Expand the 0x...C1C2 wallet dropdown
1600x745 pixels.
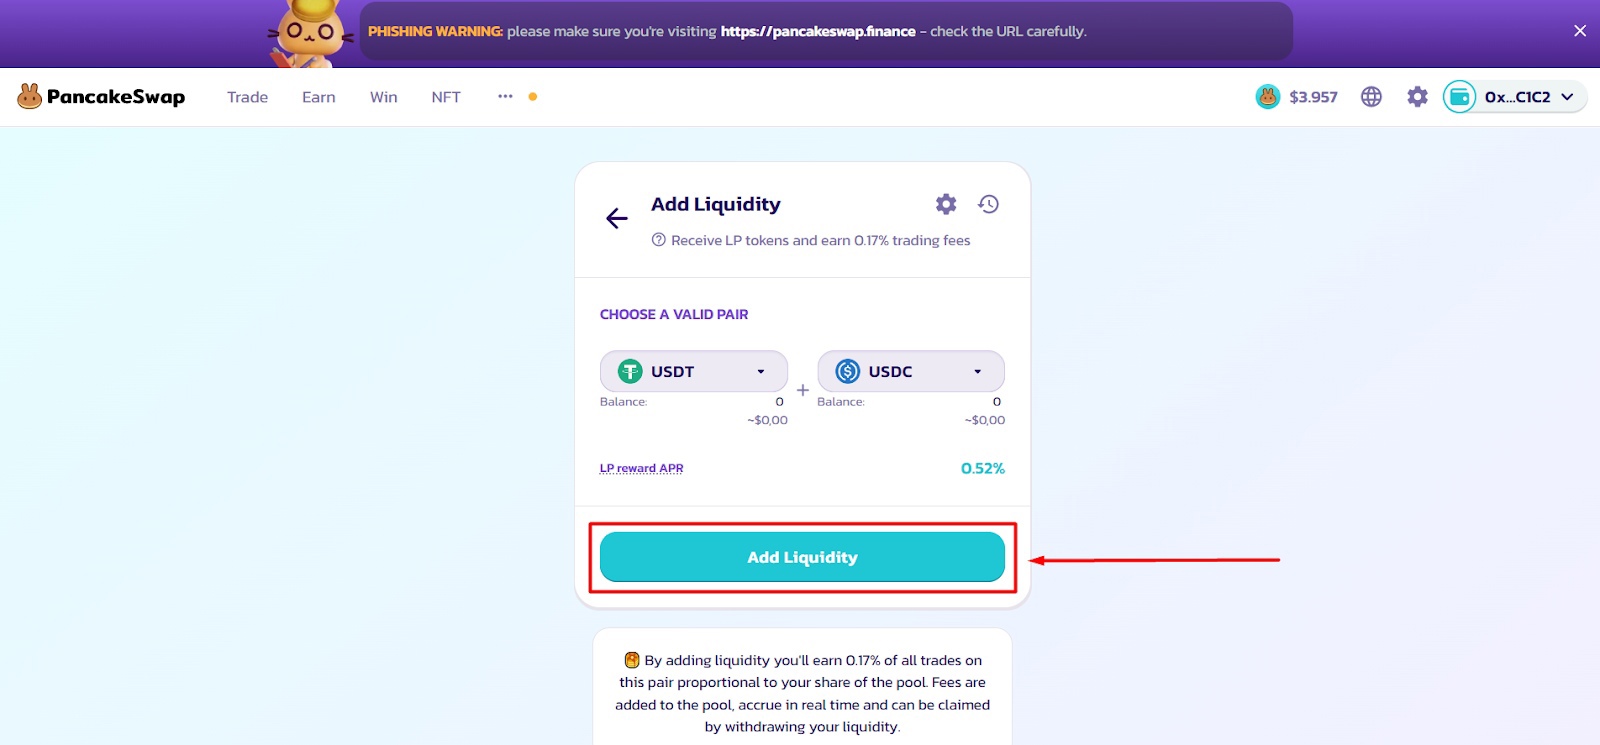click(x=1515, y=97)
